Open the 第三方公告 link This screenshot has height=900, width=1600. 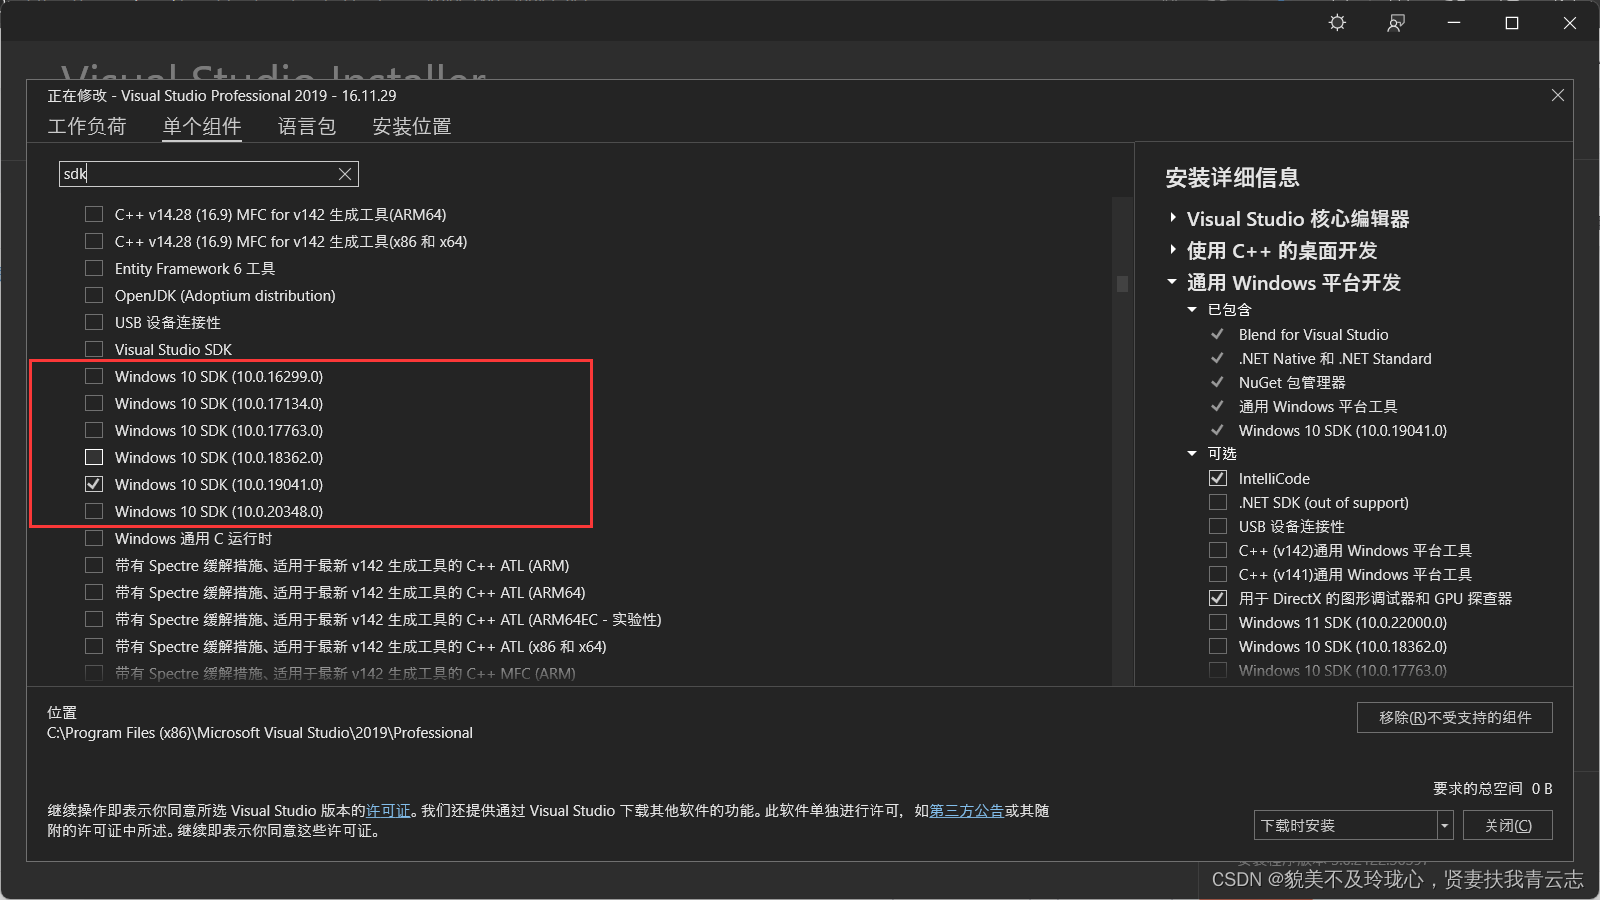966,811
